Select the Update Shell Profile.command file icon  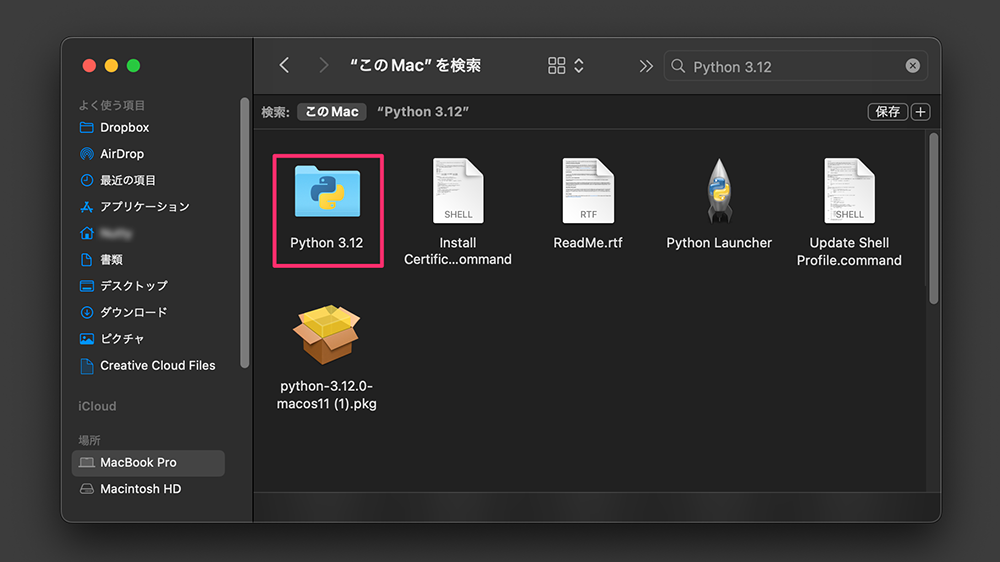(849, 191)
